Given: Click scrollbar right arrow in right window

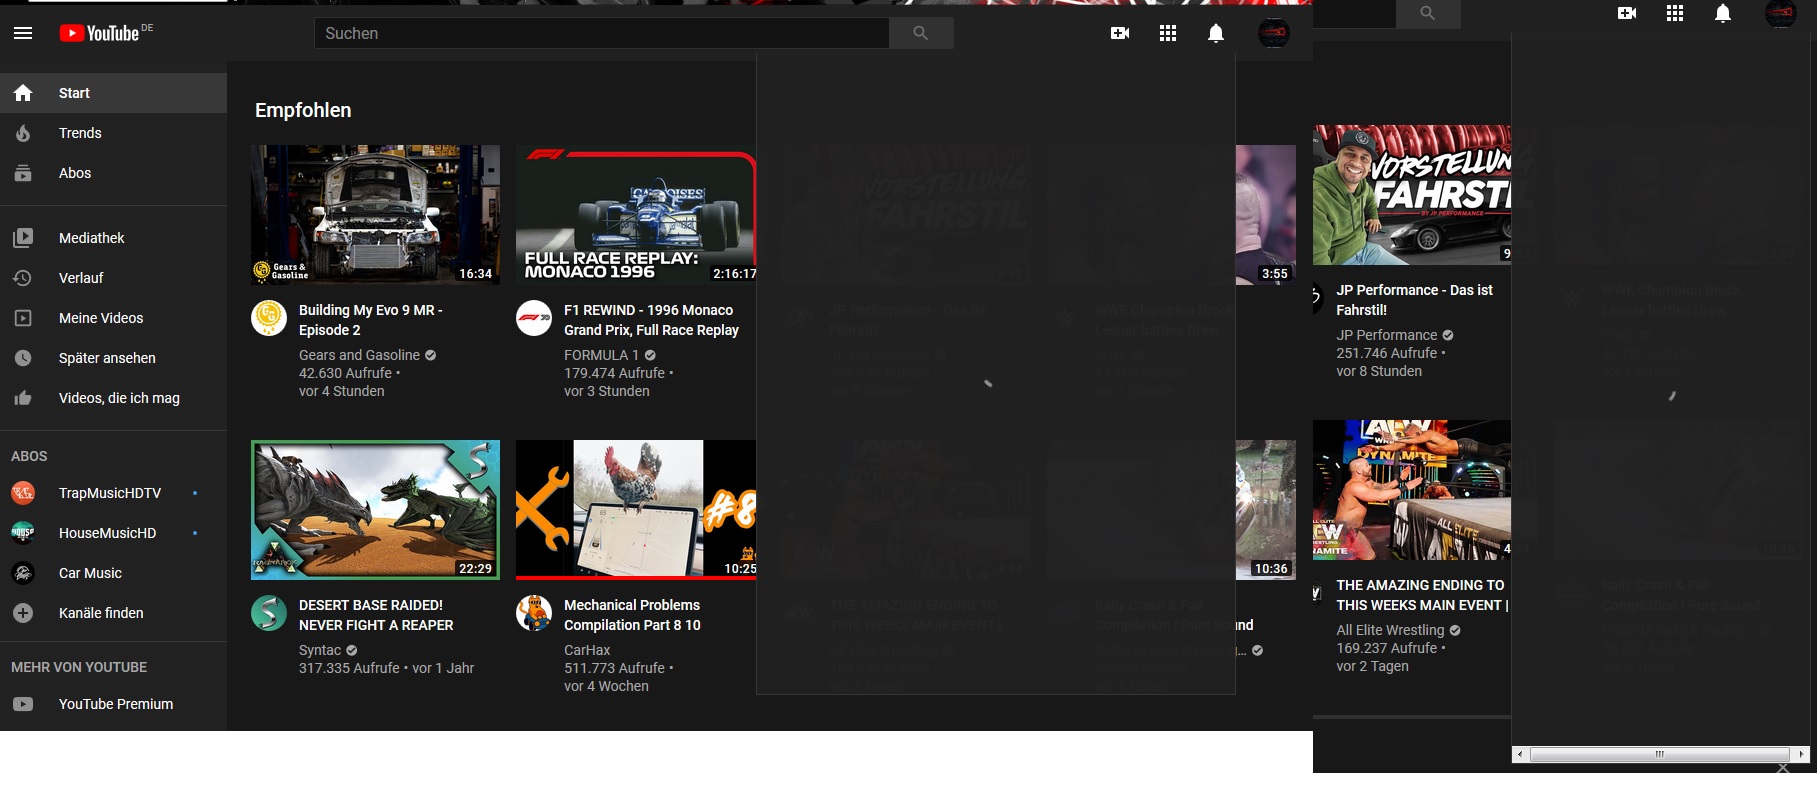Looking at the screenshot, I should [1802, 754].
